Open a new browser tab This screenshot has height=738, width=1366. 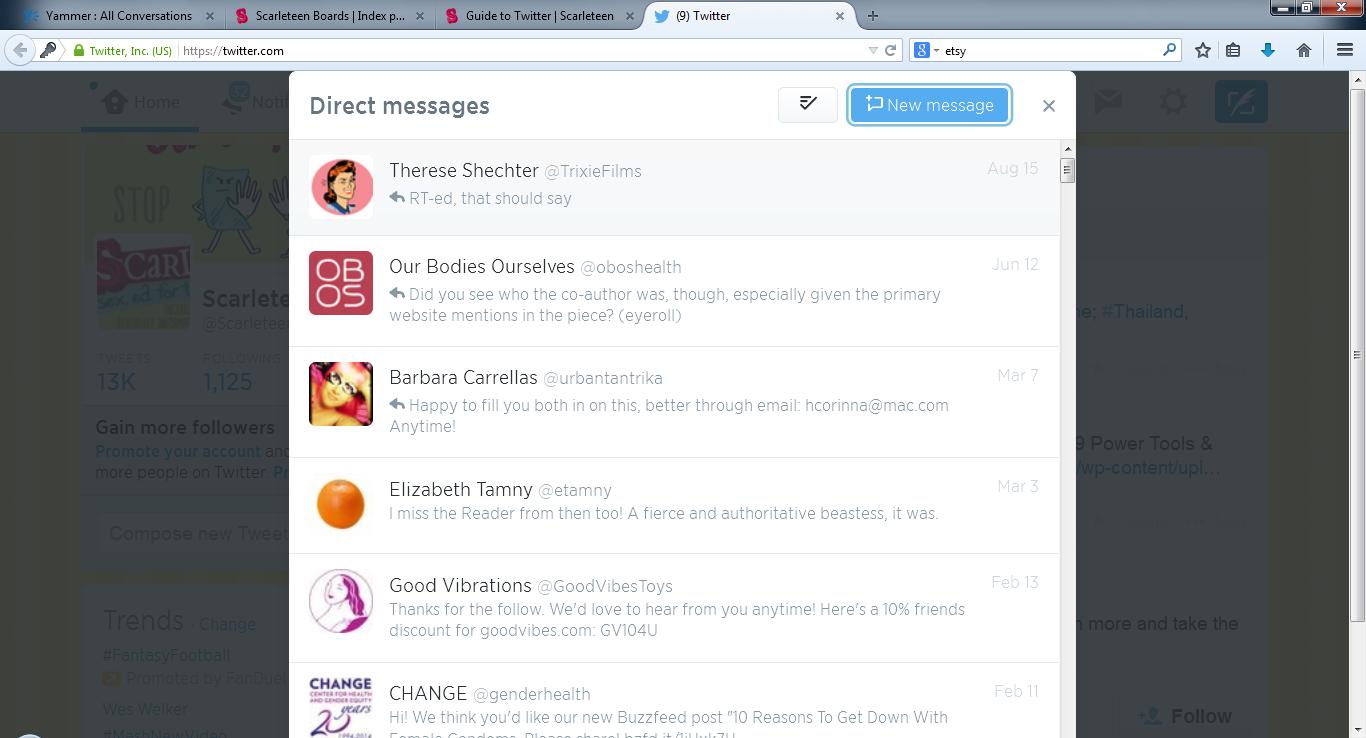[x=873, y=16]
